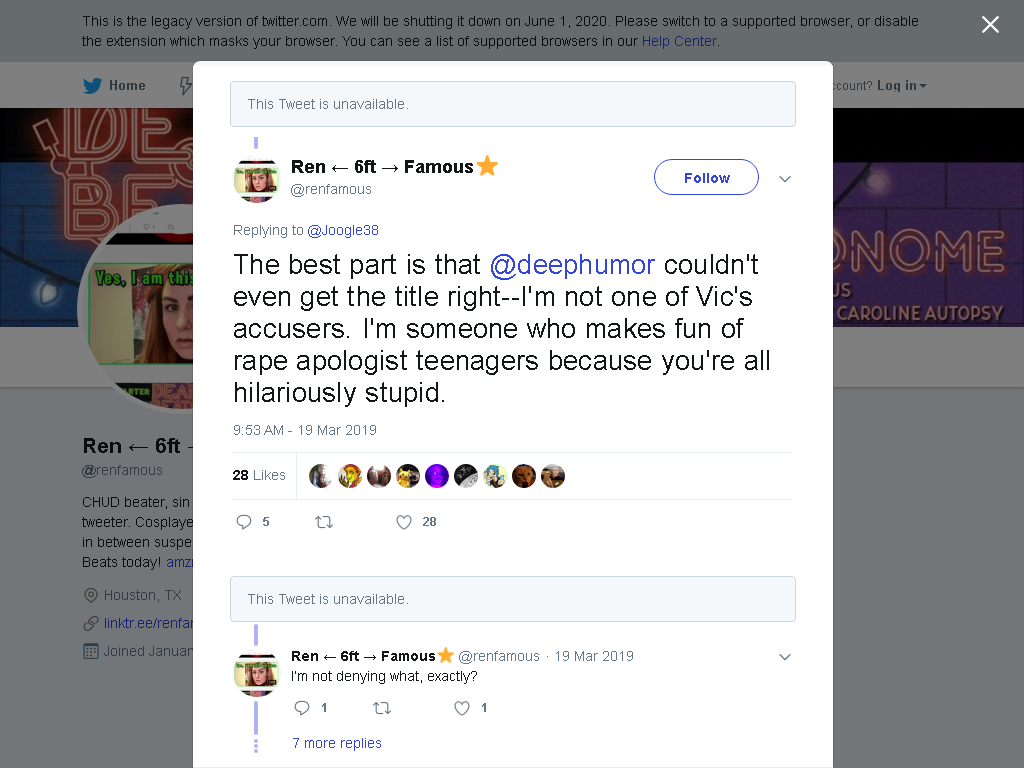Click the Twitter bird Home icon
Screen dimensions: 1024x768
(92, 86)
